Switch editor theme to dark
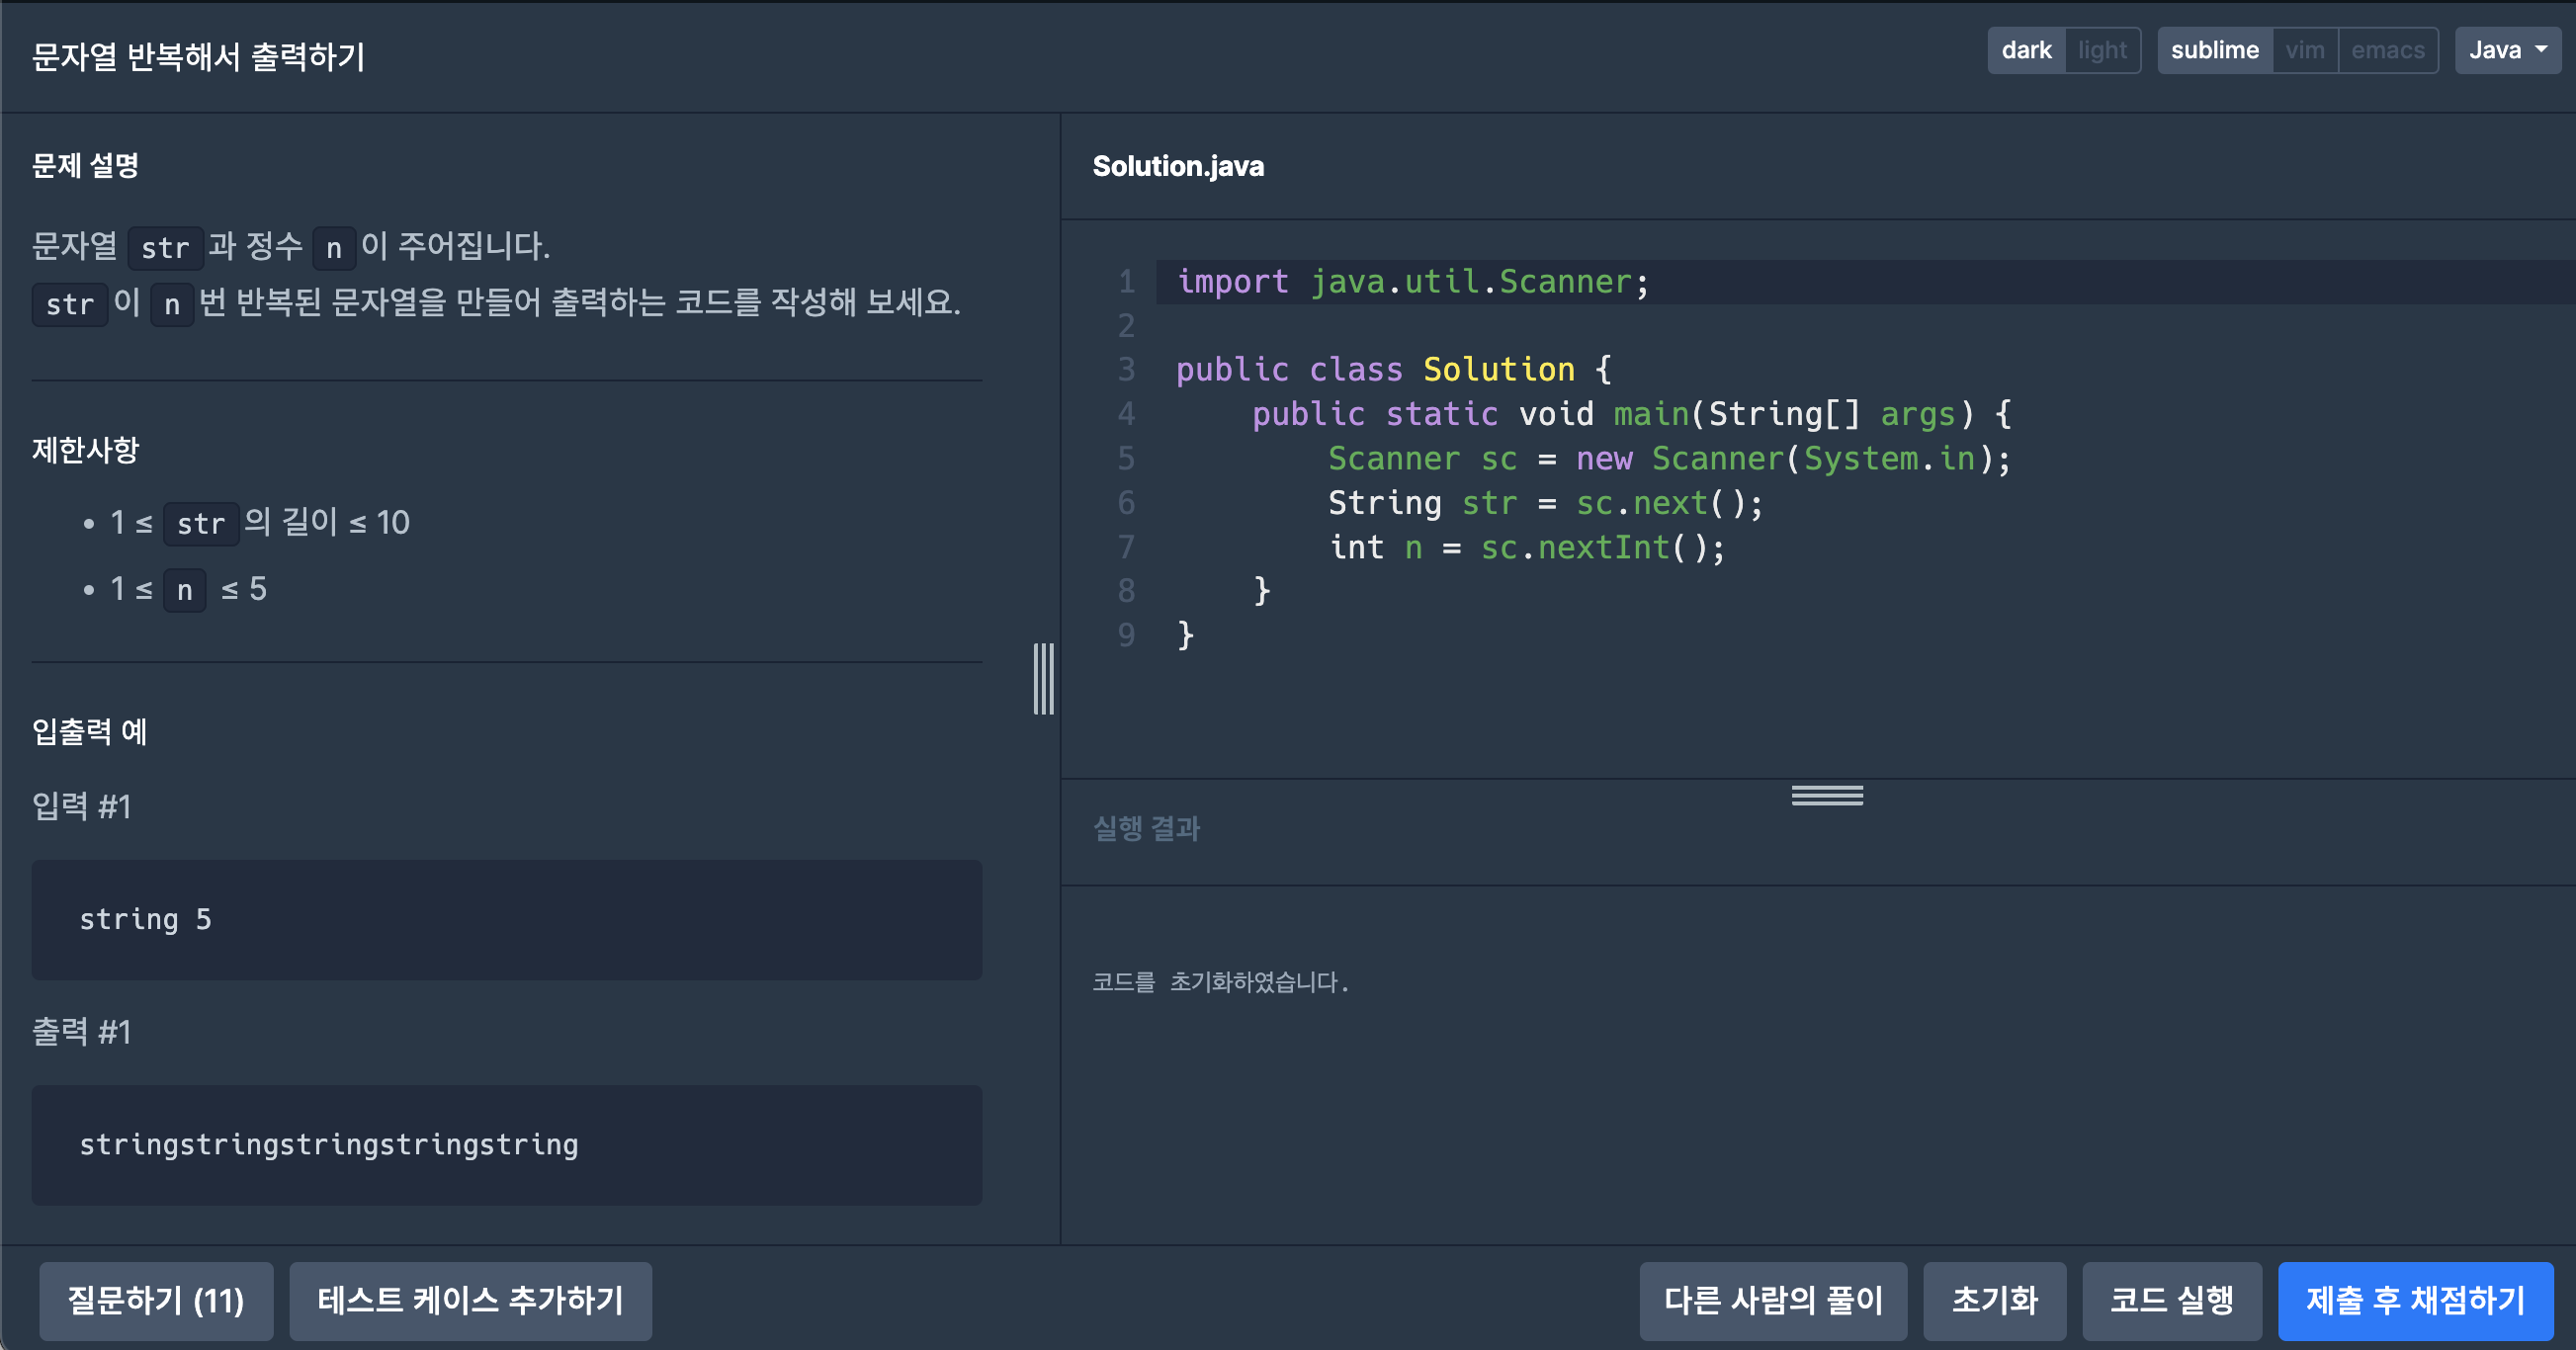This screenshot has width=2576, height=1350. (x=2026, y=50)
